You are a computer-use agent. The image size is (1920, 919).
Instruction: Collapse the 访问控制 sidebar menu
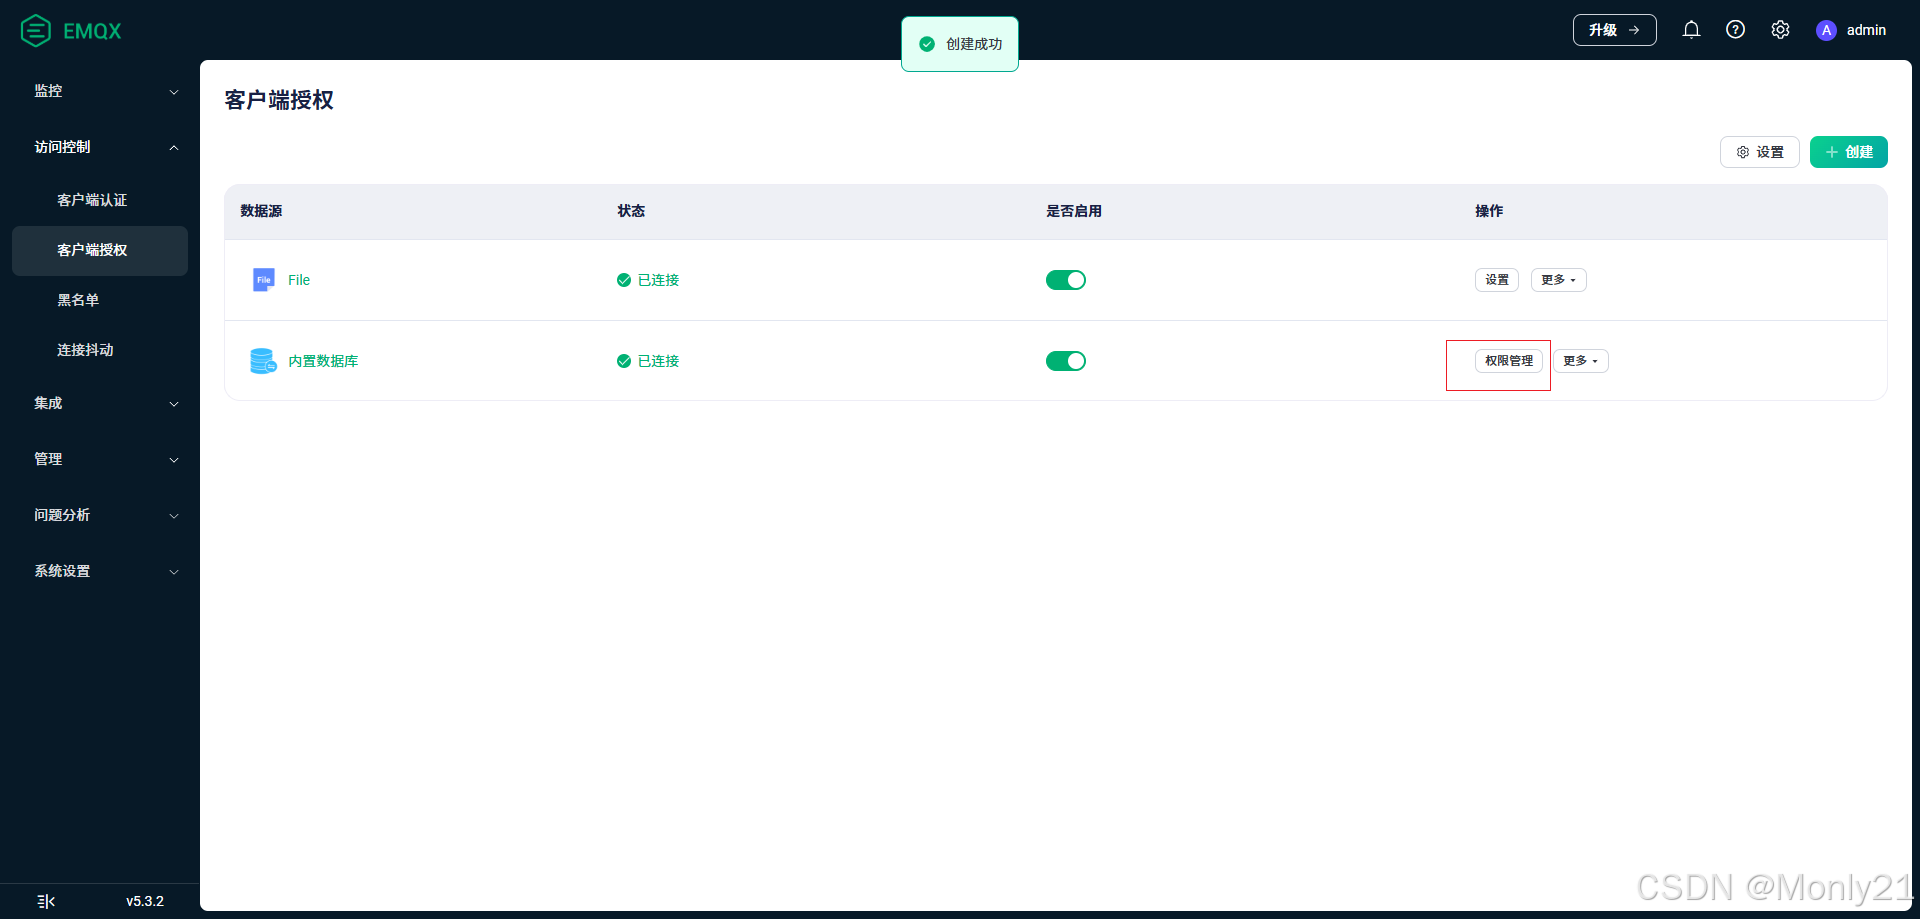100,147
